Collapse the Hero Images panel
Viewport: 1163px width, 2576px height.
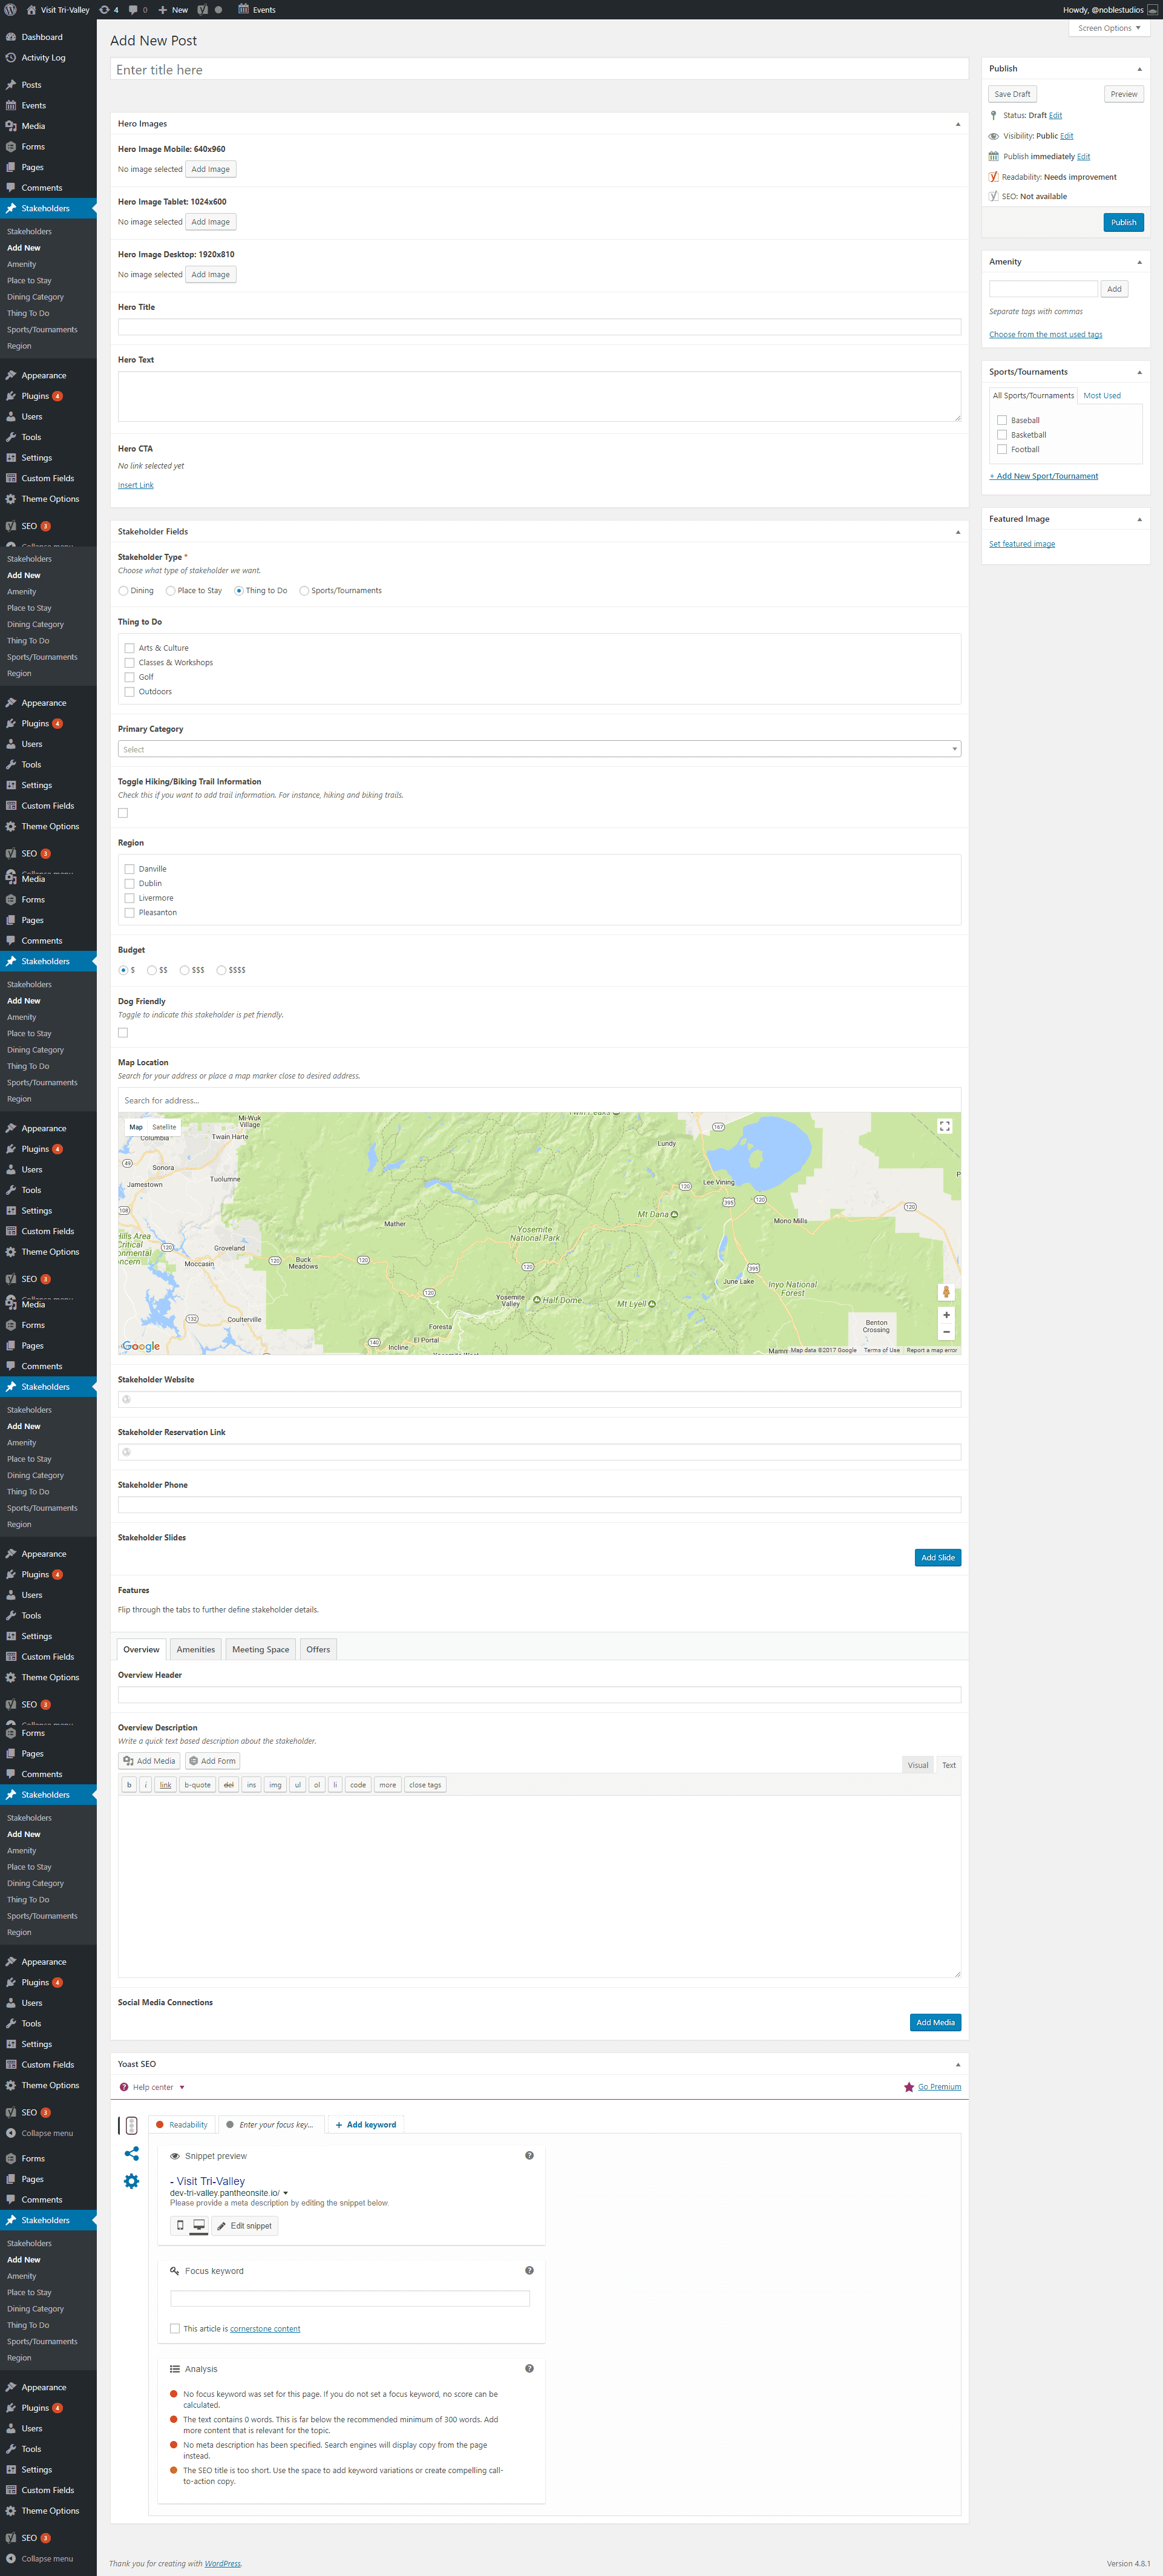click(957, 124)
